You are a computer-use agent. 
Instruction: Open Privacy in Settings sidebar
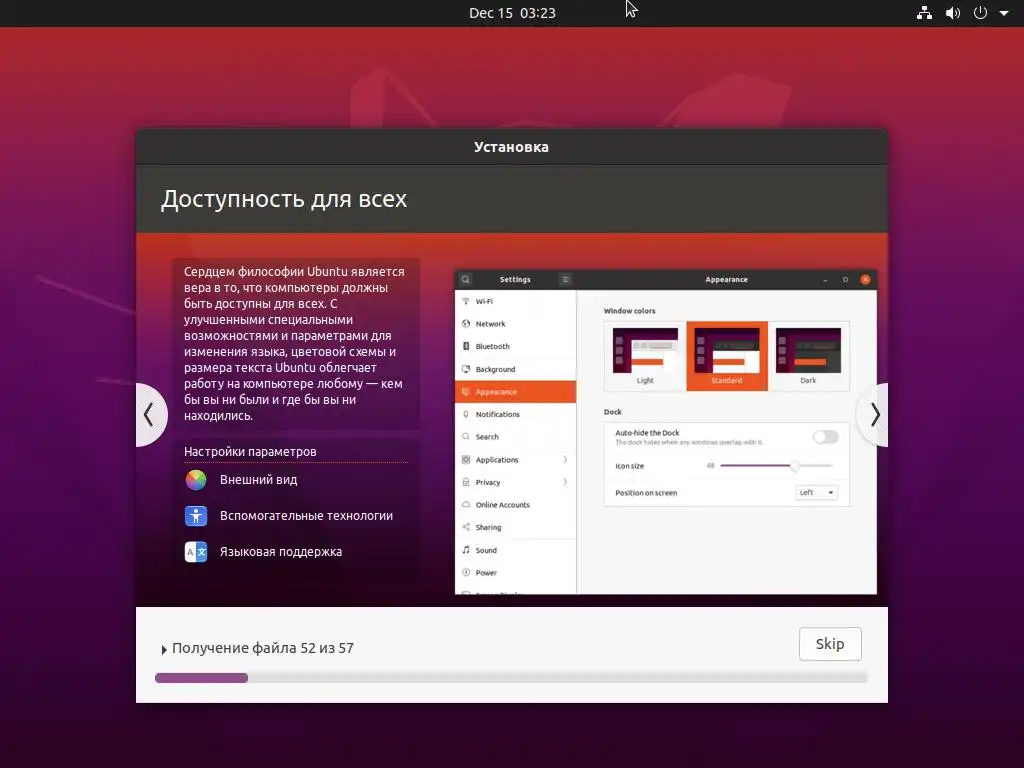(x=515, y=483)
